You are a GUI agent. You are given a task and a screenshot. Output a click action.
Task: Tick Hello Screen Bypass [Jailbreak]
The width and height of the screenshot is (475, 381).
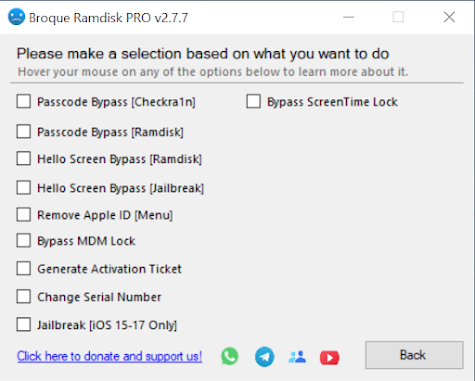point(24,188)
